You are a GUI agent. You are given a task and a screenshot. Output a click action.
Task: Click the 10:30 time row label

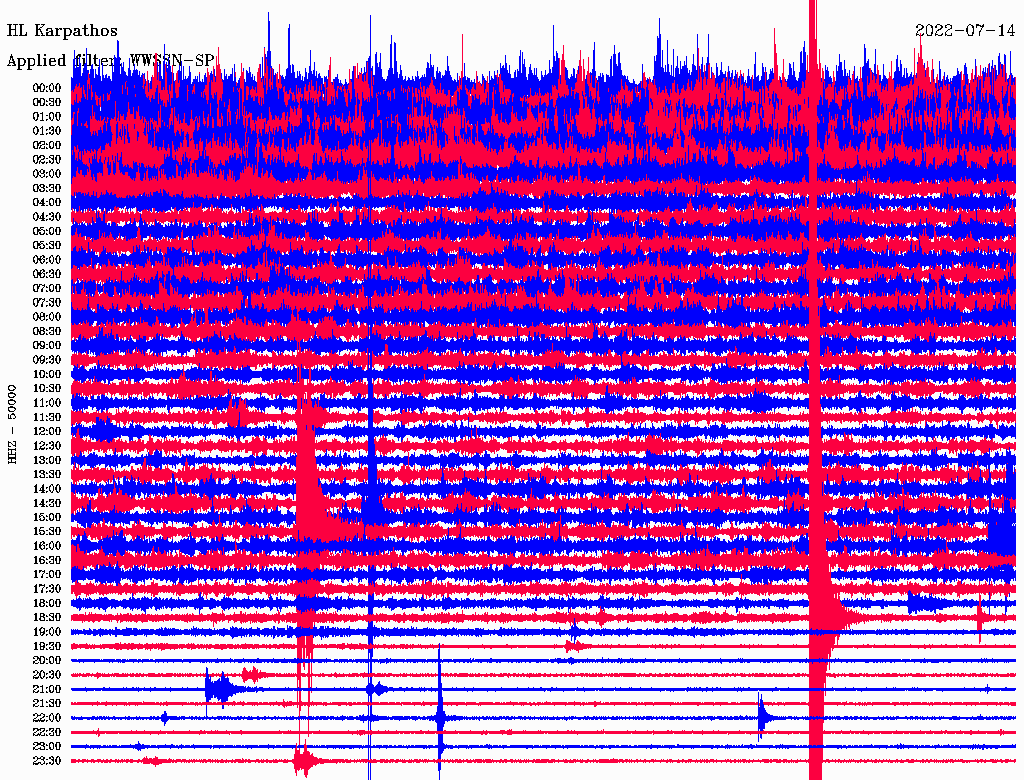pyautogui.click(x=47, y=389)
